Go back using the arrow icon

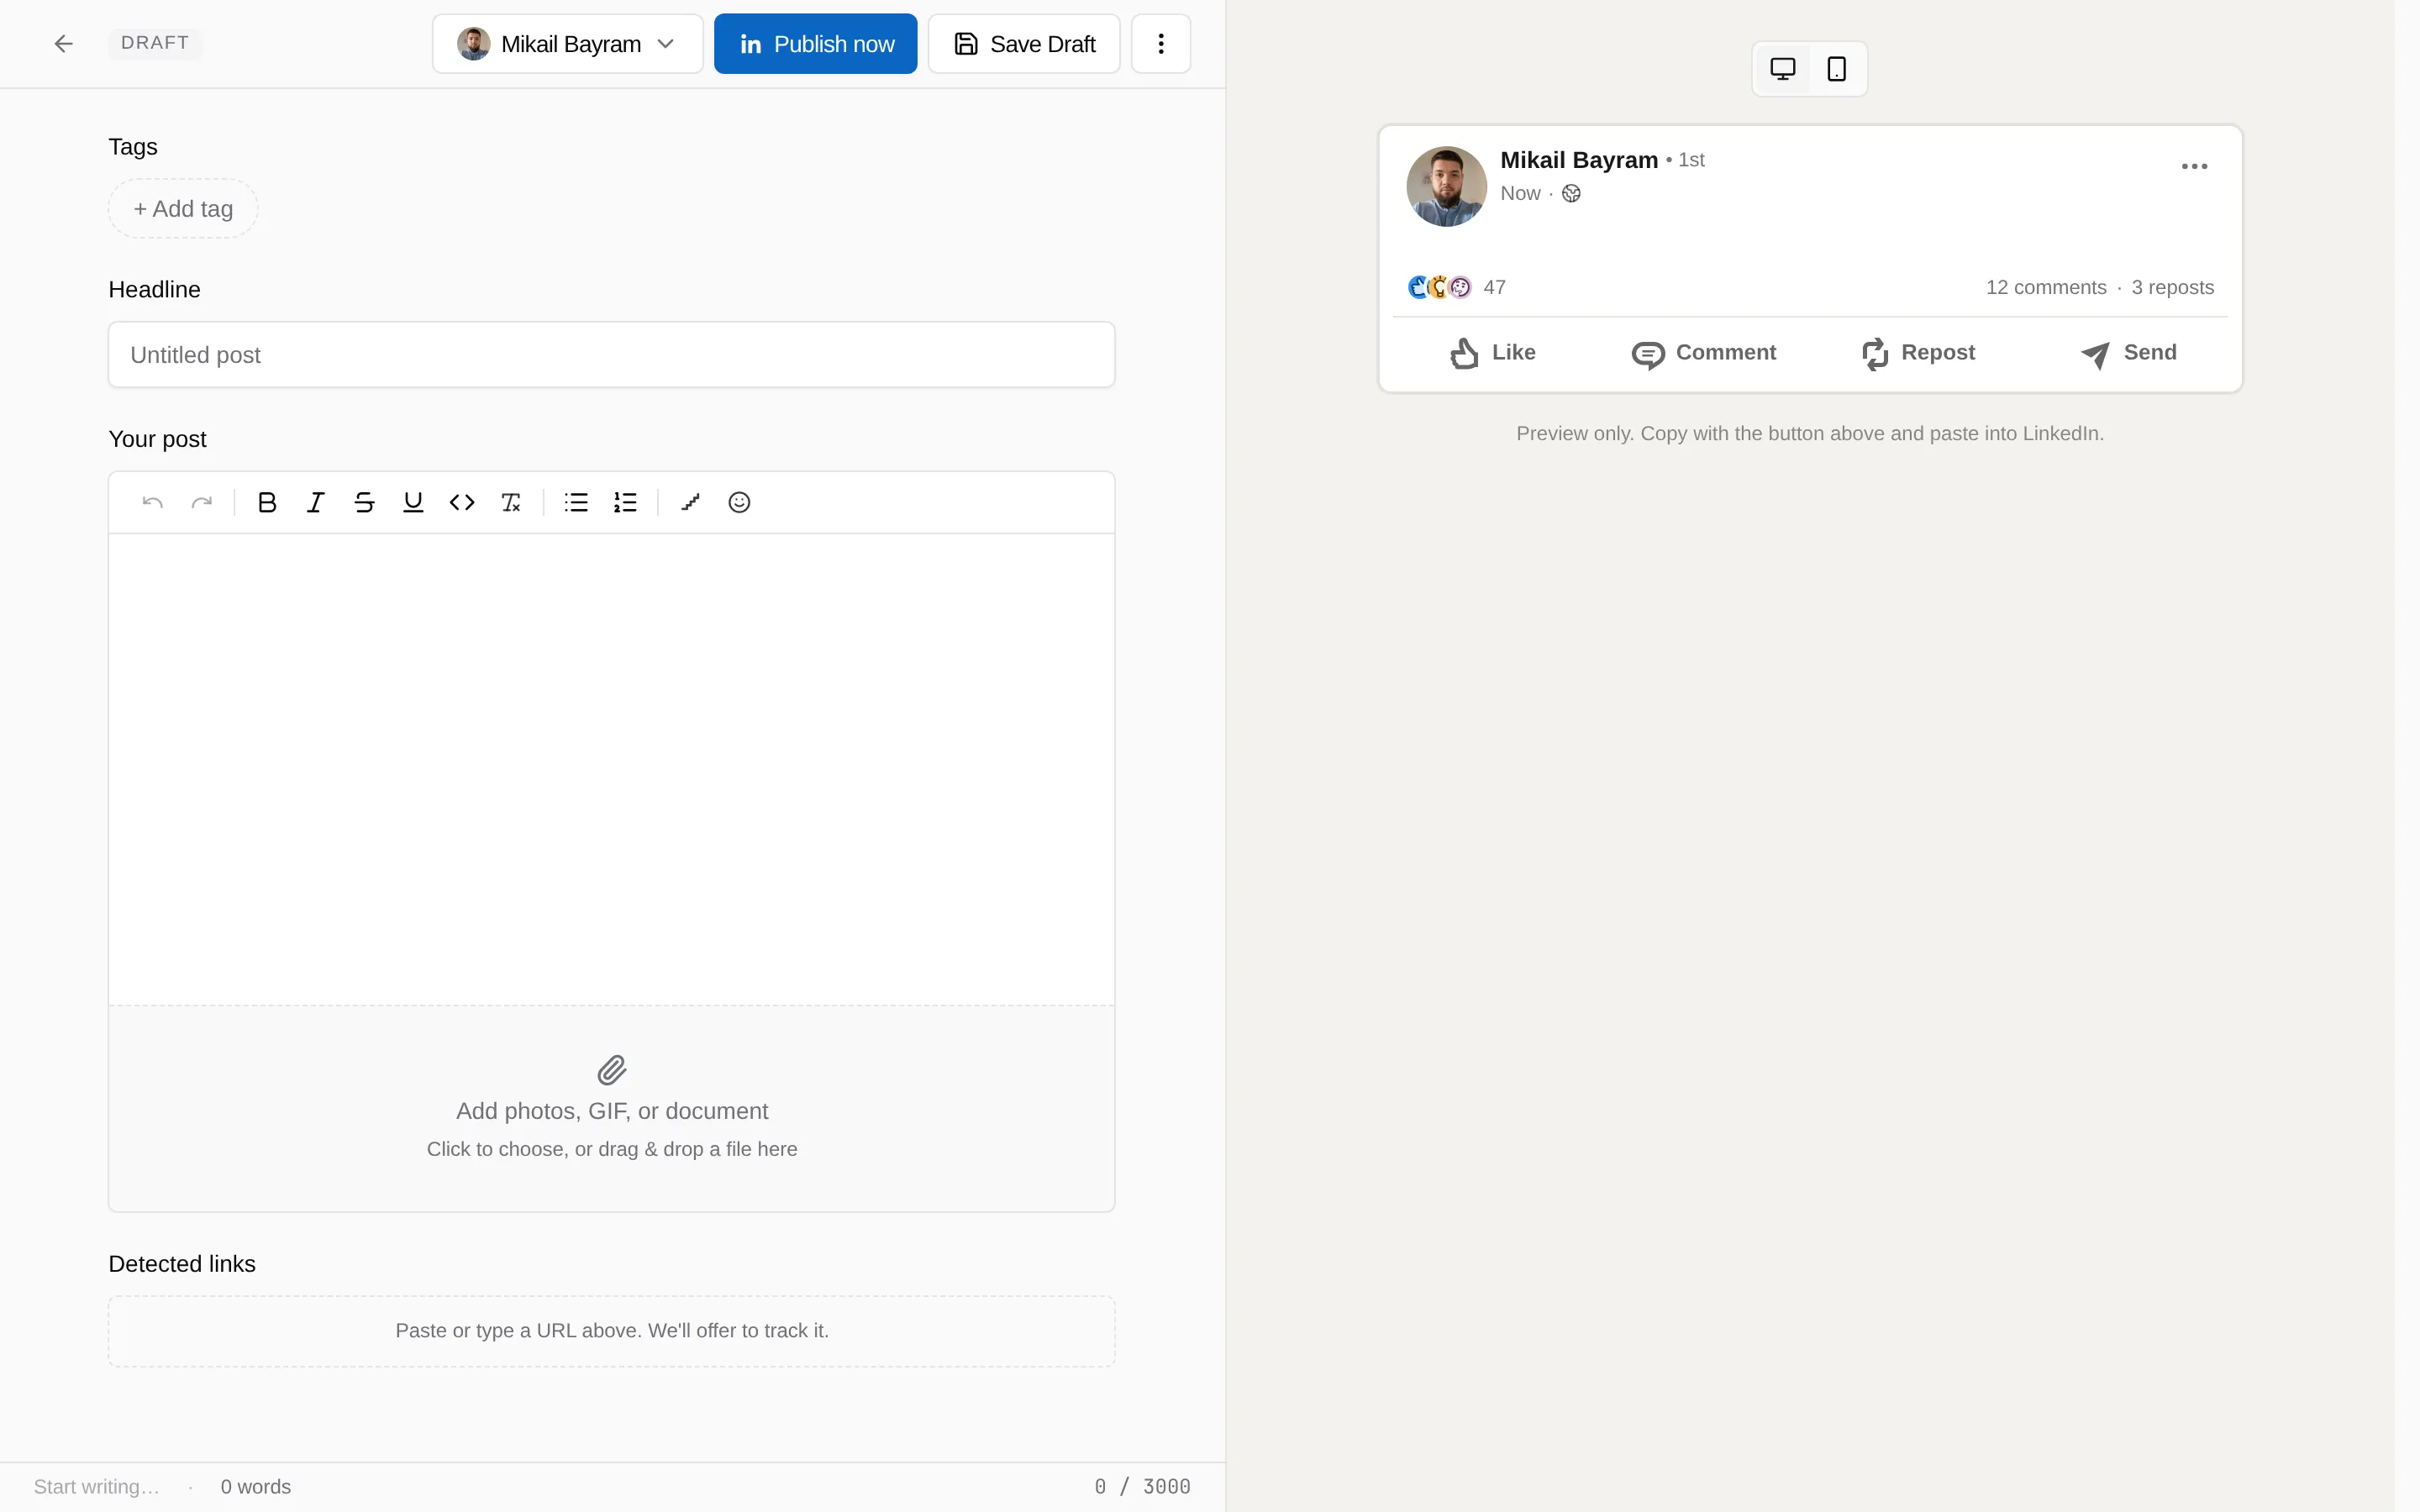pos(63,43)
